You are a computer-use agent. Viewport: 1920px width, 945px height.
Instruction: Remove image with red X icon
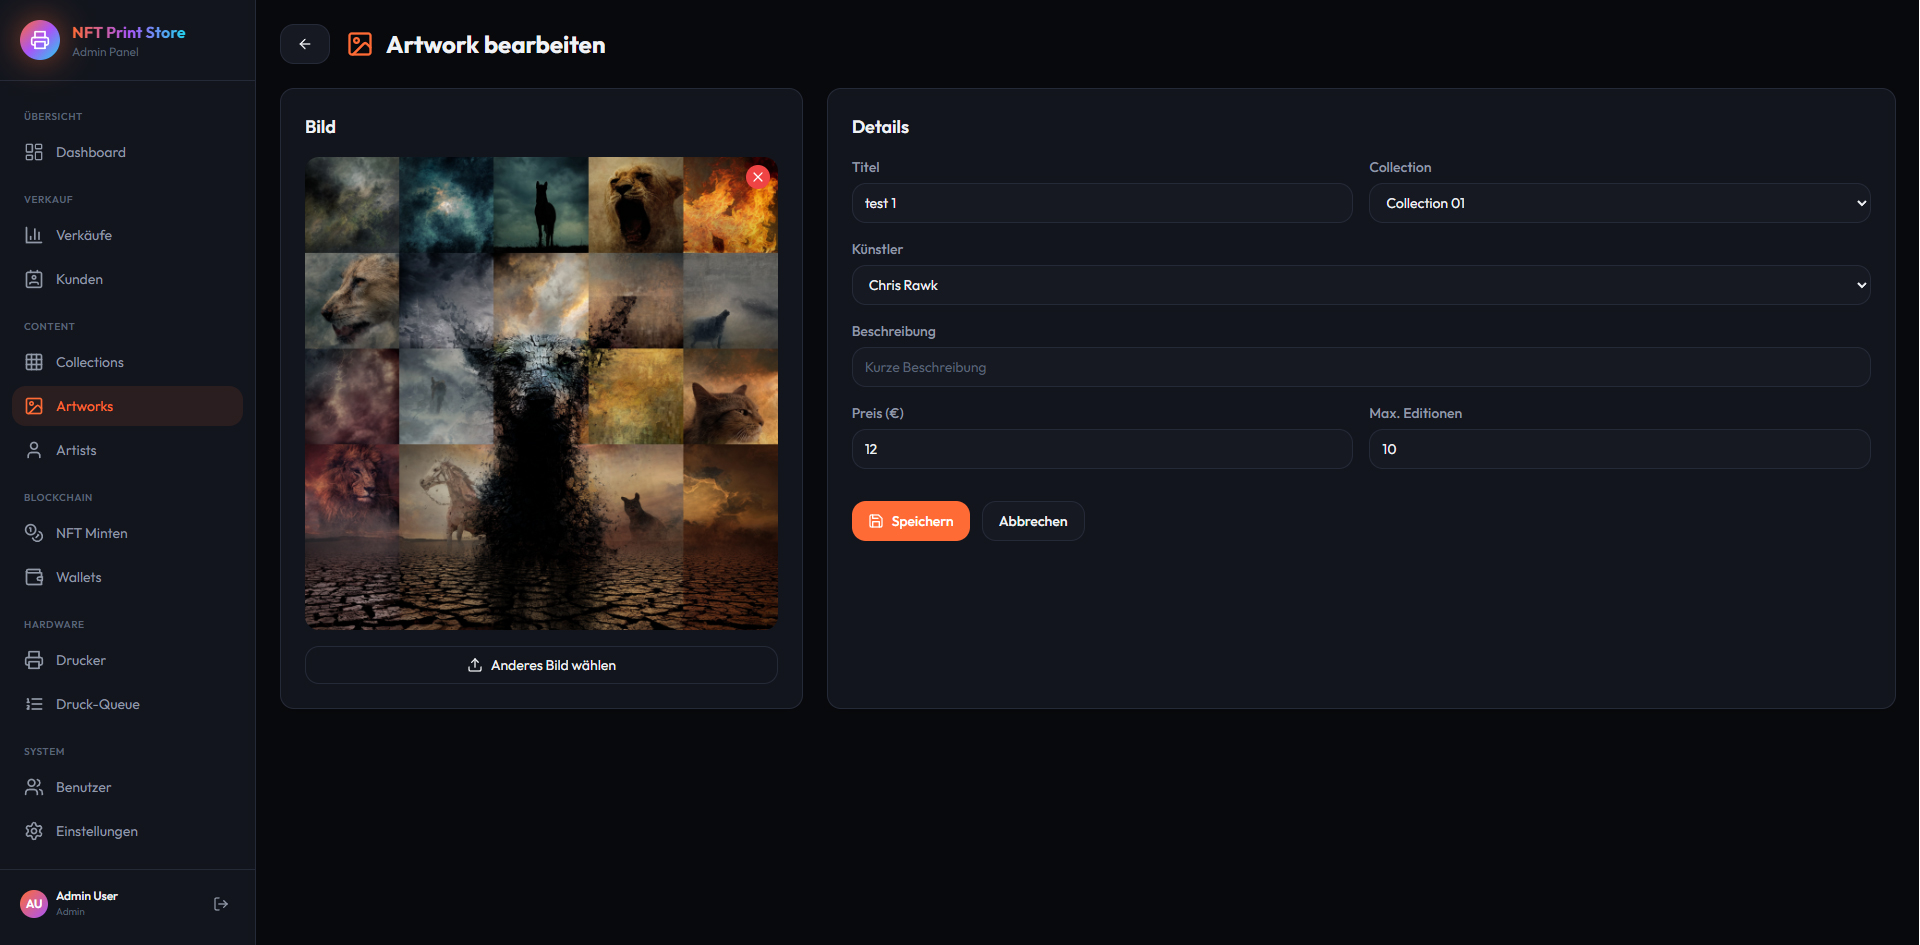758,177
